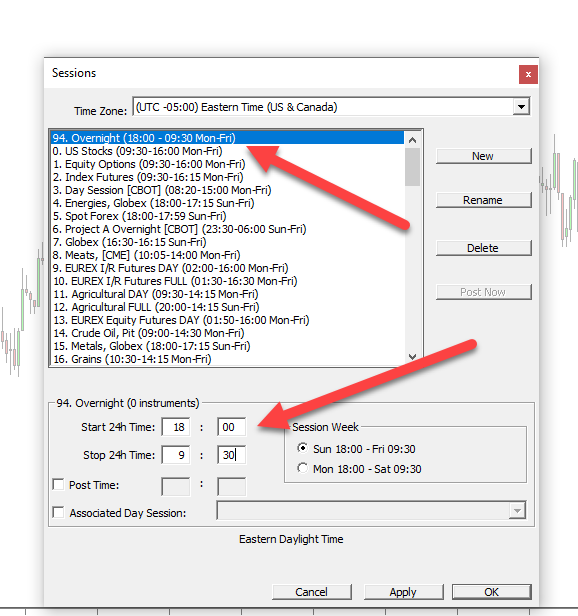Viewport: 578px width, 616px height.
Task: Click the session list scrollbar thumb
Action: [412, 167]
